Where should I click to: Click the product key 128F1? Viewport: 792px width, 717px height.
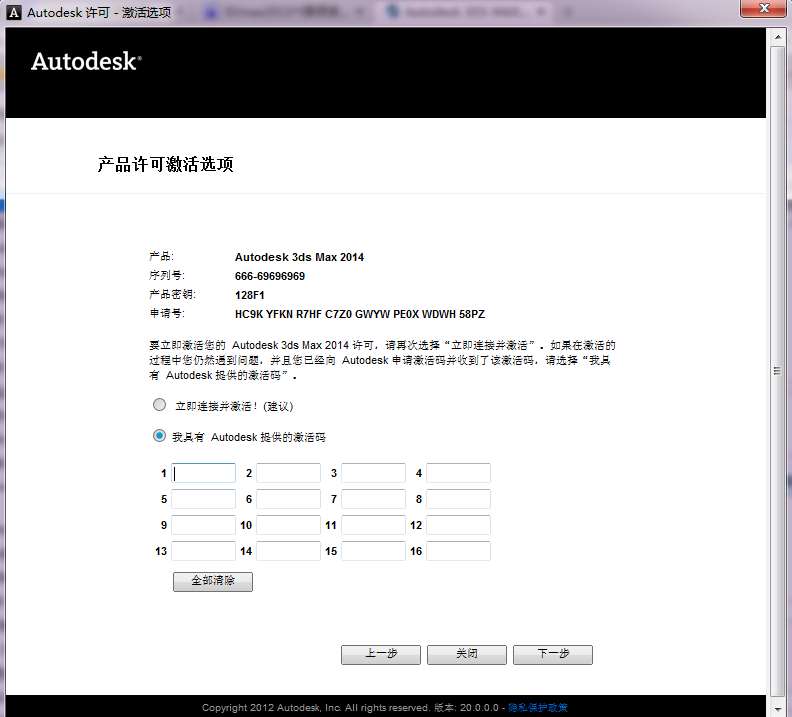pyautogui.click(x=250, y=295)
